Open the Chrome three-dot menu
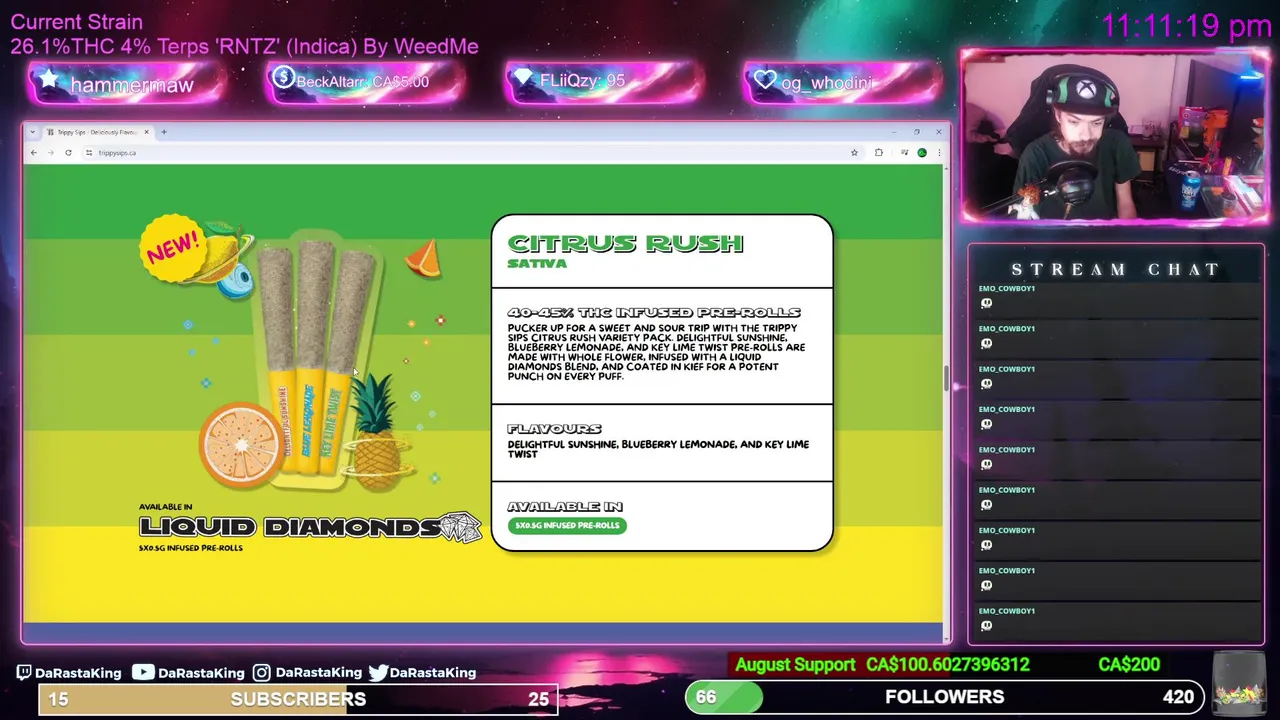 click(x=938, y=153)
